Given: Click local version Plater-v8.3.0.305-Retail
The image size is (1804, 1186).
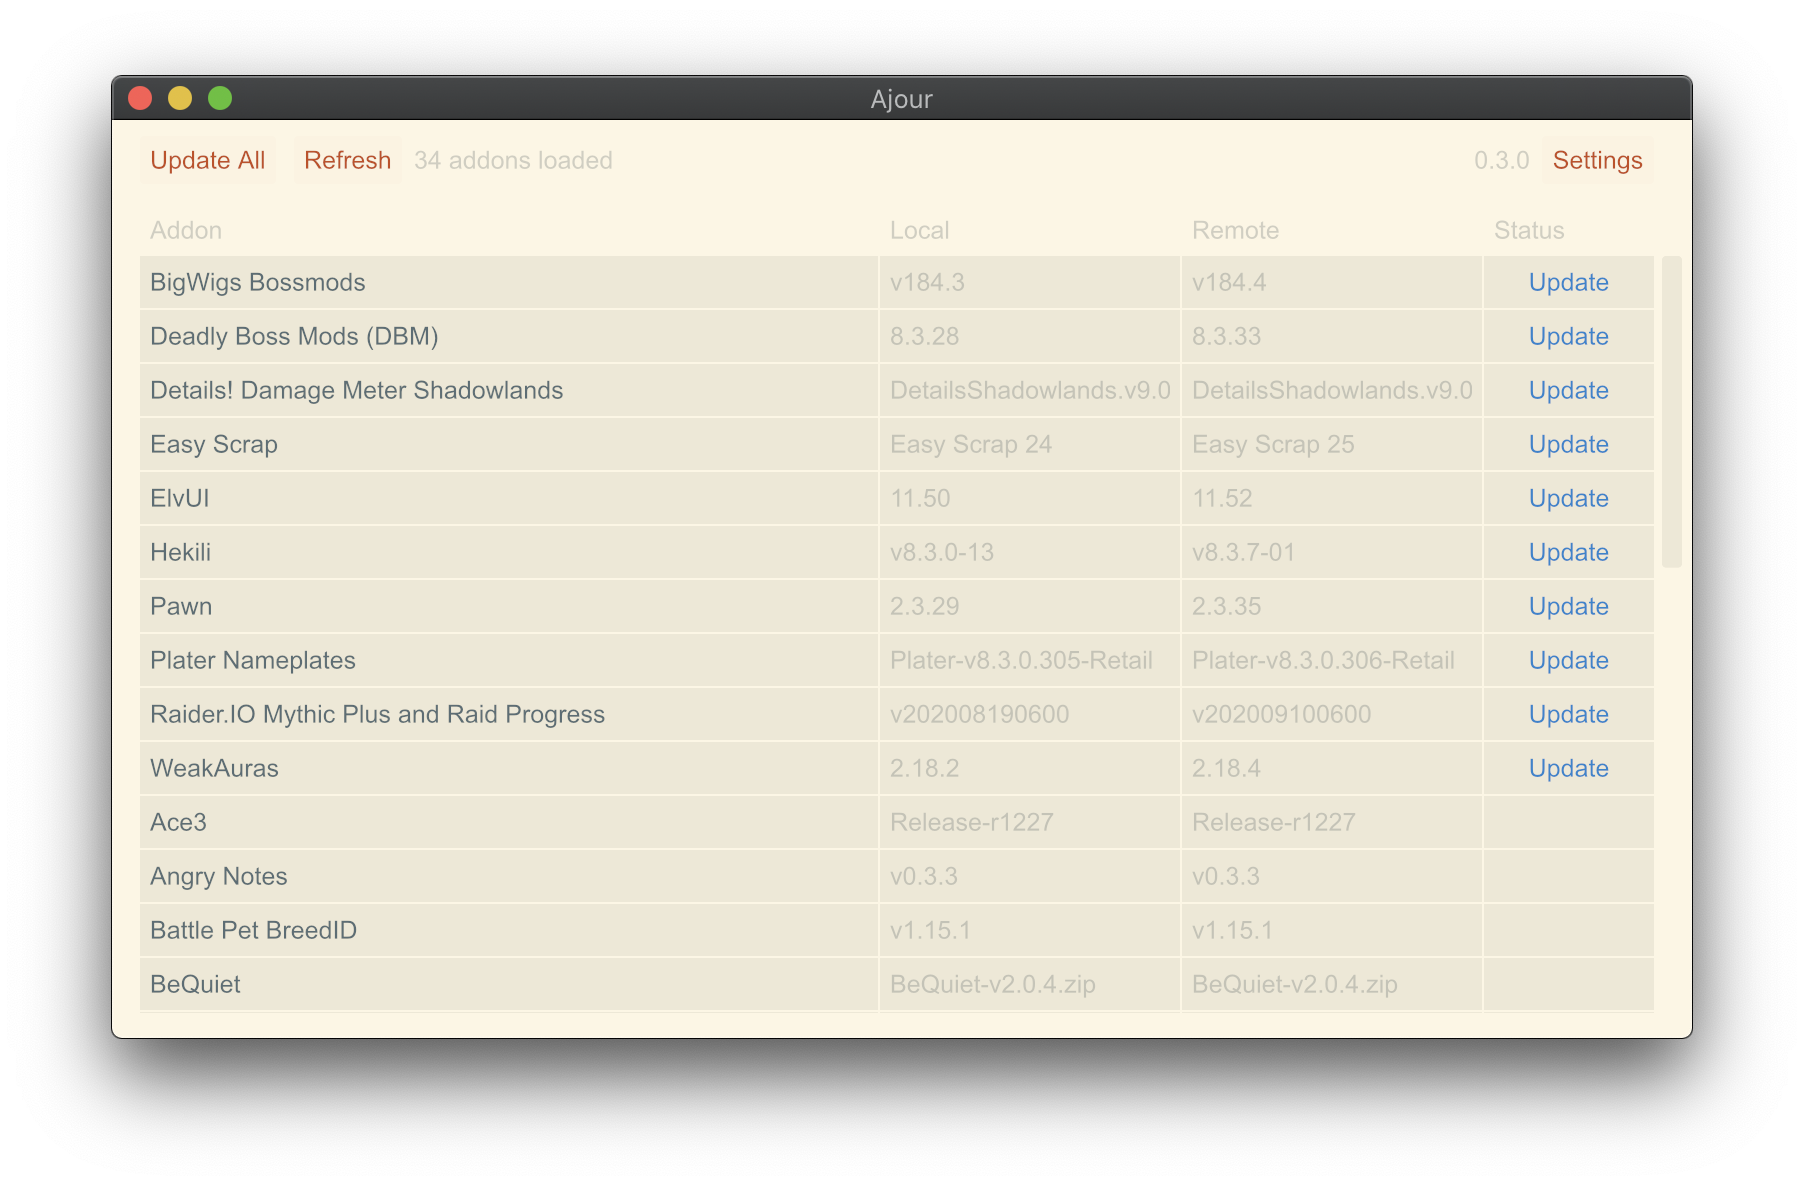Looking at the screenshot, I should (1021, 660).
